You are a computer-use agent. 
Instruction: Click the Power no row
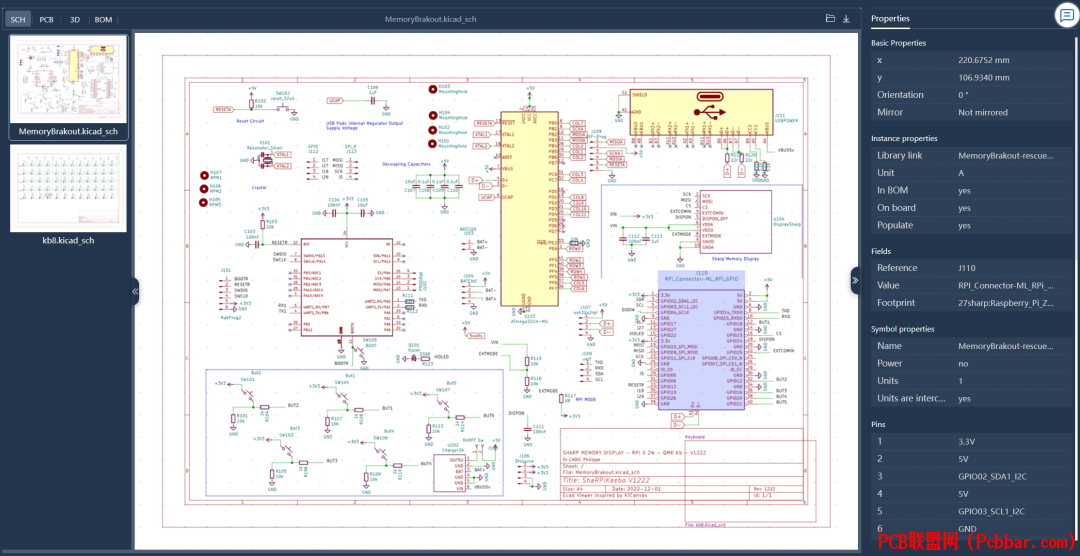tap(971, 363)
